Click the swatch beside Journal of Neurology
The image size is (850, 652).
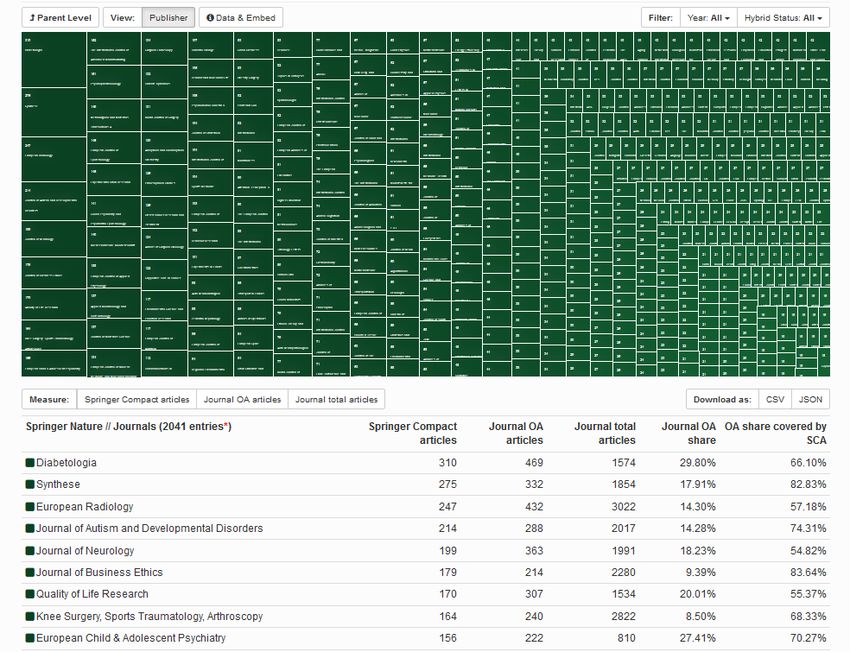click(x=30, y=551)
